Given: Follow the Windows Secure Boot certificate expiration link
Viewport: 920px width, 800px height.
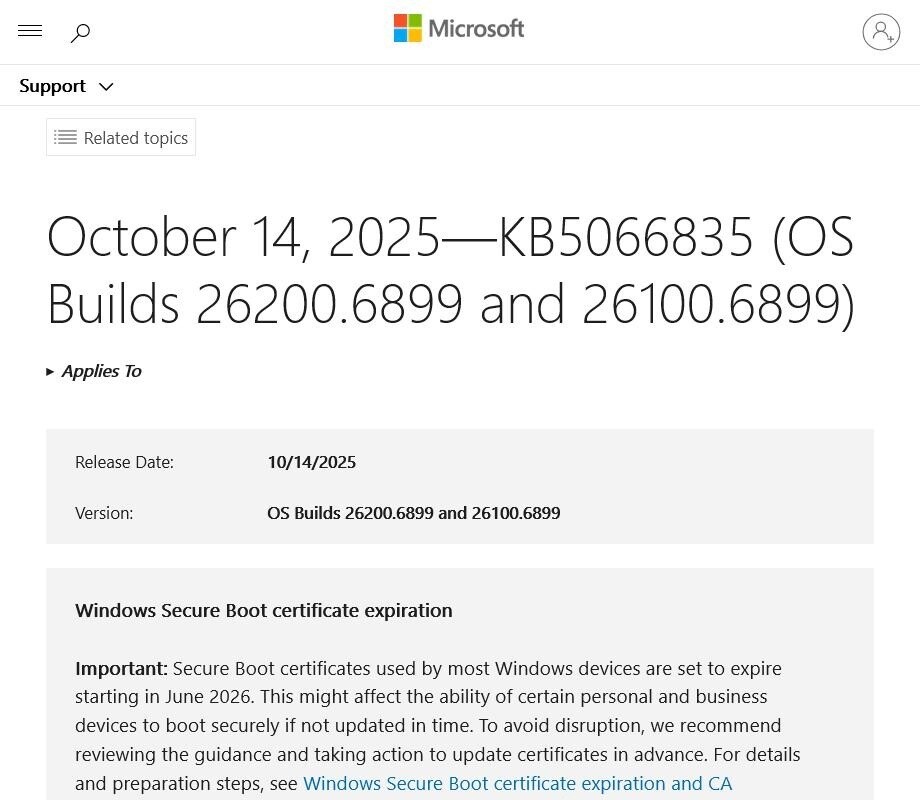Looking at the screenshot, I should [518, 783].
